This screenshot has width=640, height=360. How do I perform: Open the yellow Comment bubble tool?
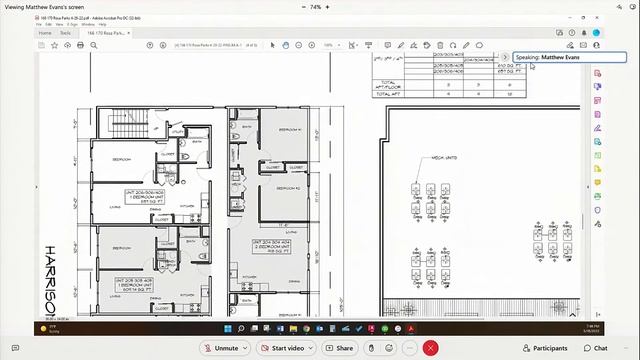point(598,182)
